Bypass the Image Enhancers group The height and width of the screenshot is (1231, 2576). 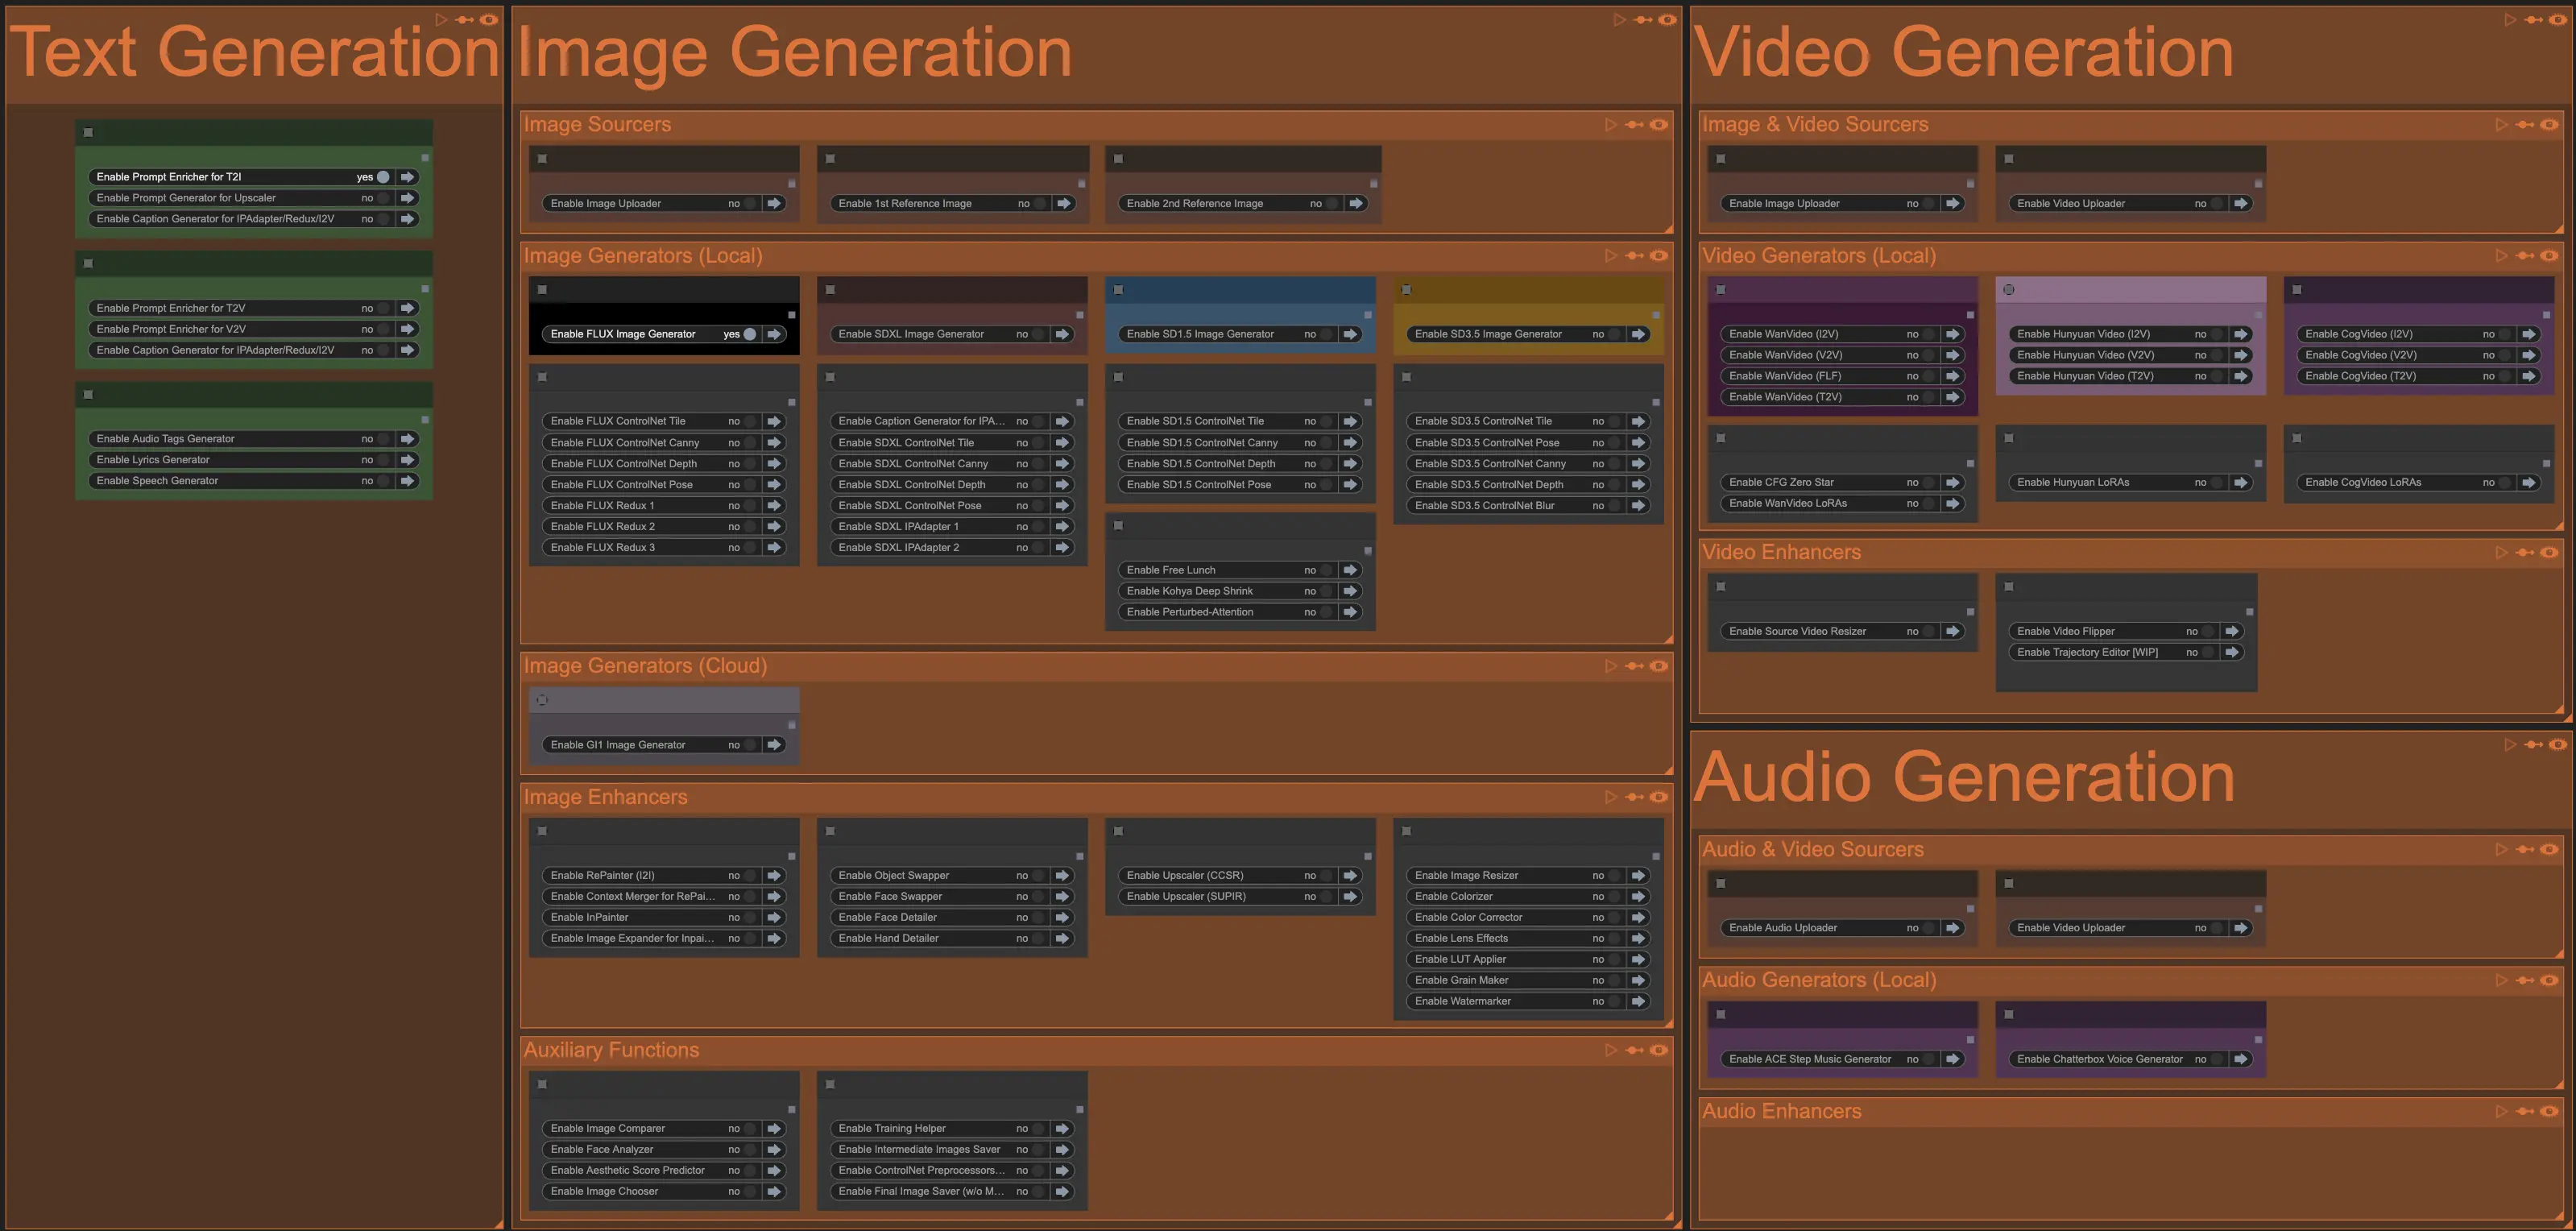pyautogui.click(x=1634, y=796)
